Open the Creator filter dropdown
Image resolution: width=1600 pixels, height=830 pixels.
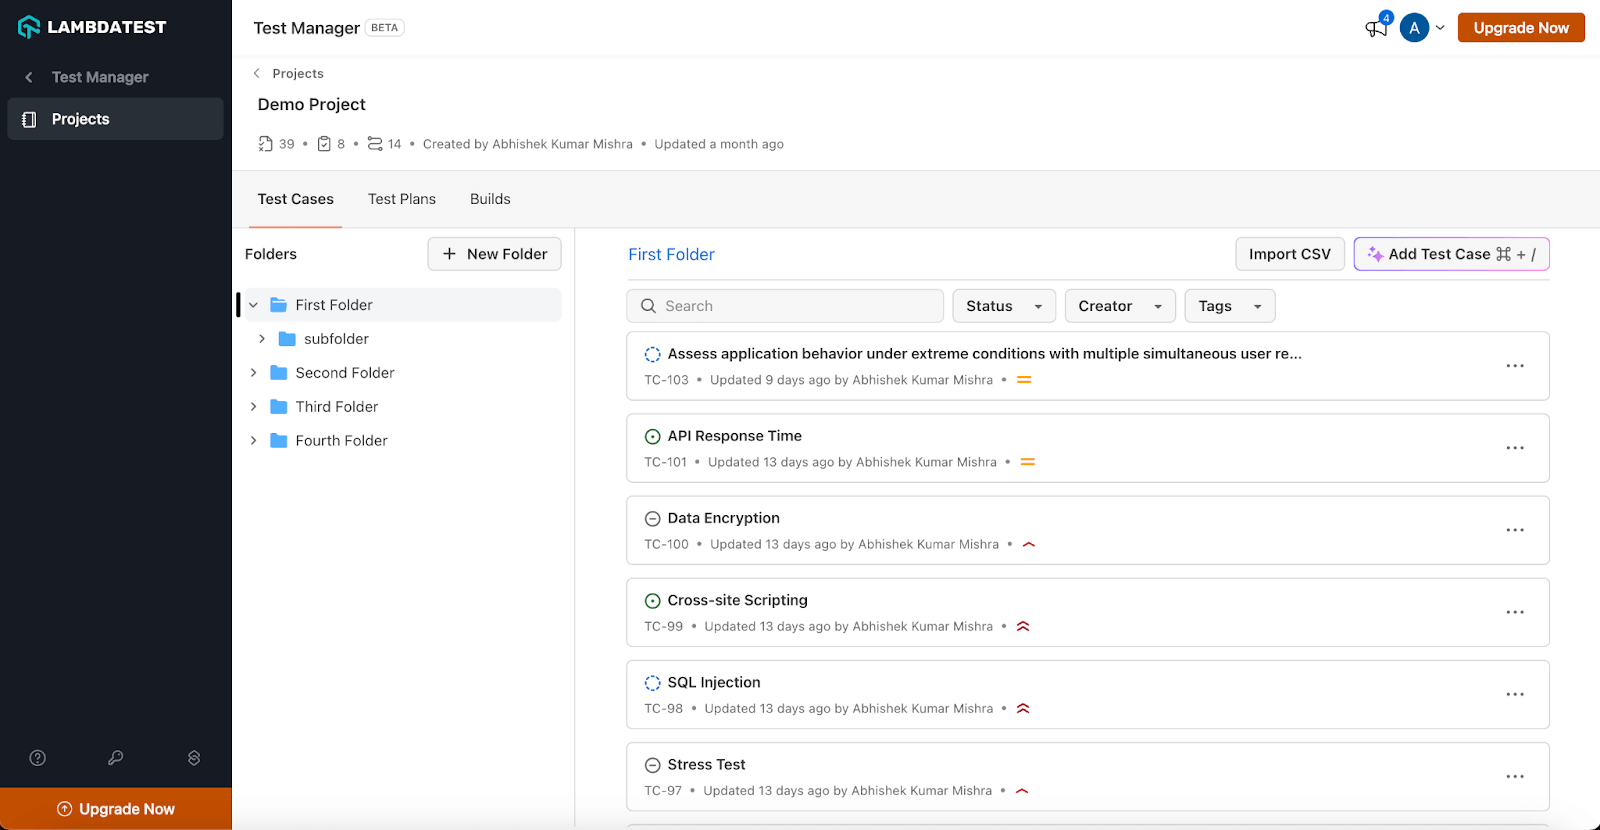pyautogui.click(x=1119, y=306)
